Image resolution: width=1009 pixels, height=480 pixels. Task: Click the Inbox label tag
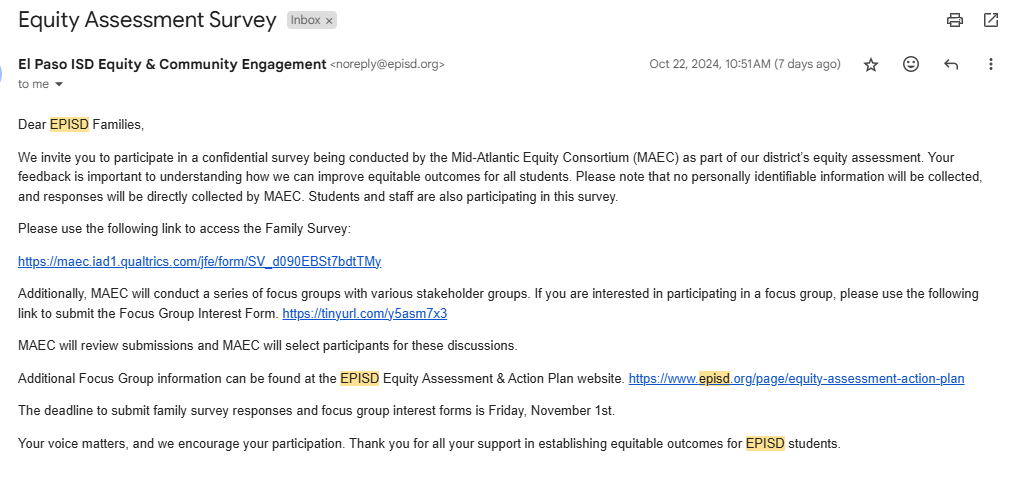[x=305, y=20]
